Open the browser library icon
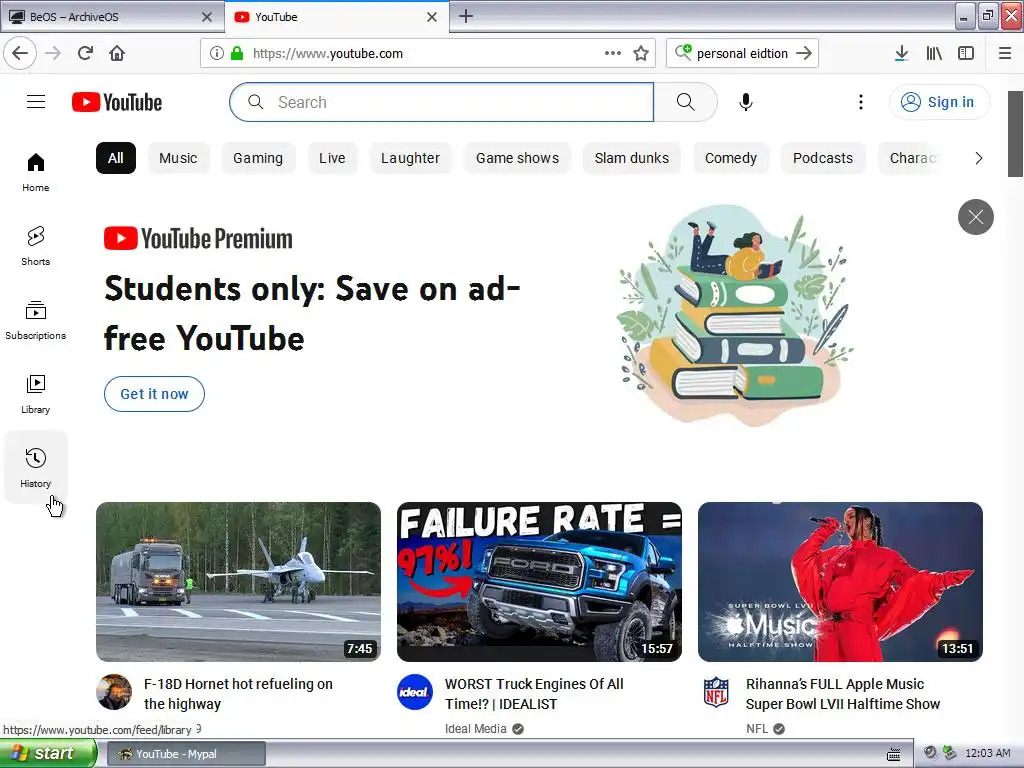This screenshot has height=768, width=1024. [x=934, y=54]
